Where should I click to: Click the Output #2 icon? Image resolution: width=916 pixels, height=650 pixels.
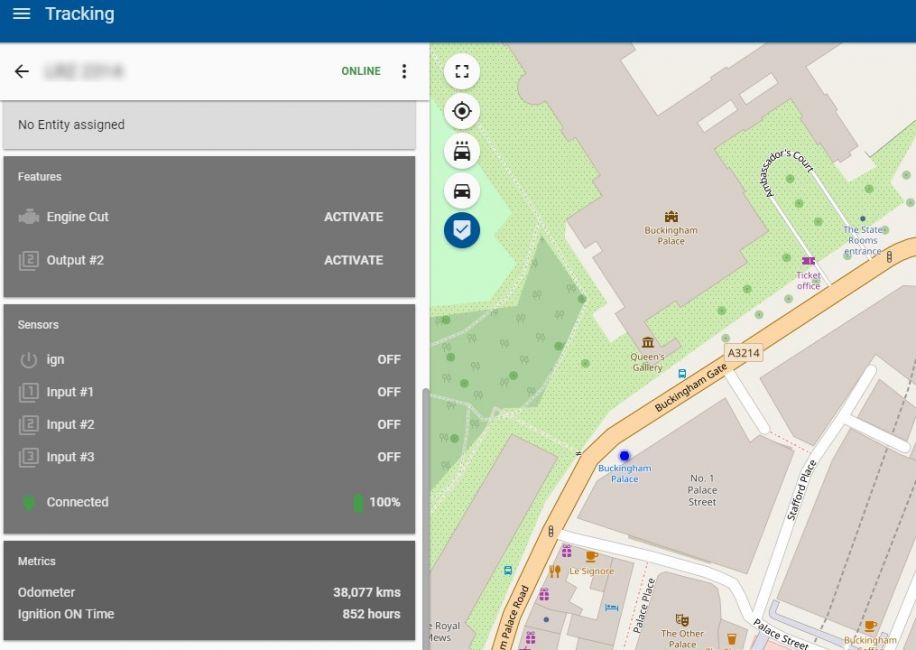coord(29,260)
